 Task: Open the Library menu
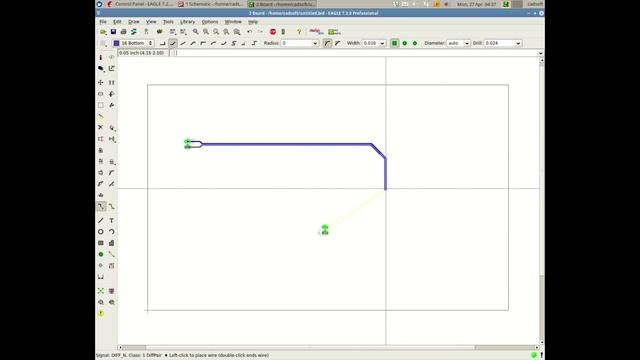click(187, 22)
